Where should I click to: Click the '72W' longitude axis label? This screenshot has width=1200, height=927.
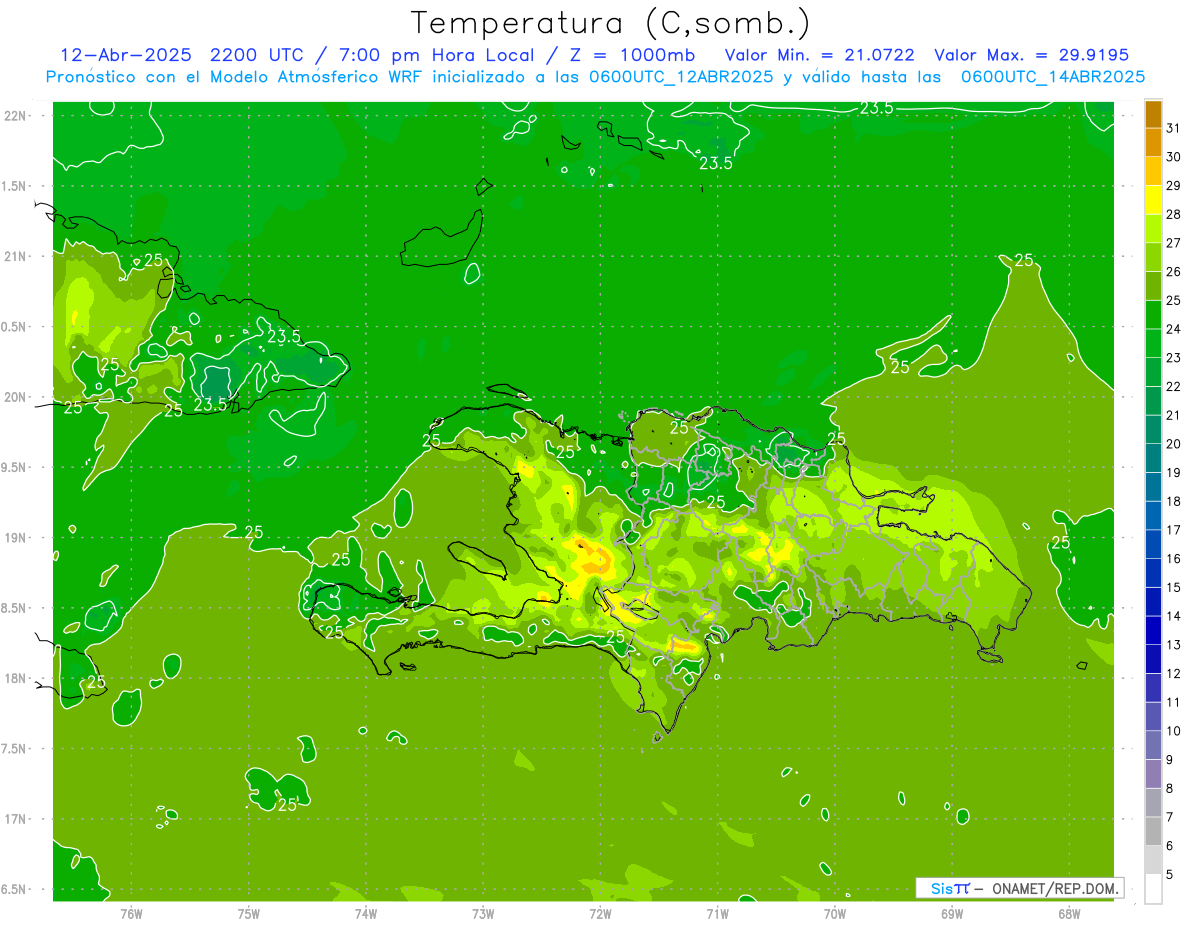point(600,914)
